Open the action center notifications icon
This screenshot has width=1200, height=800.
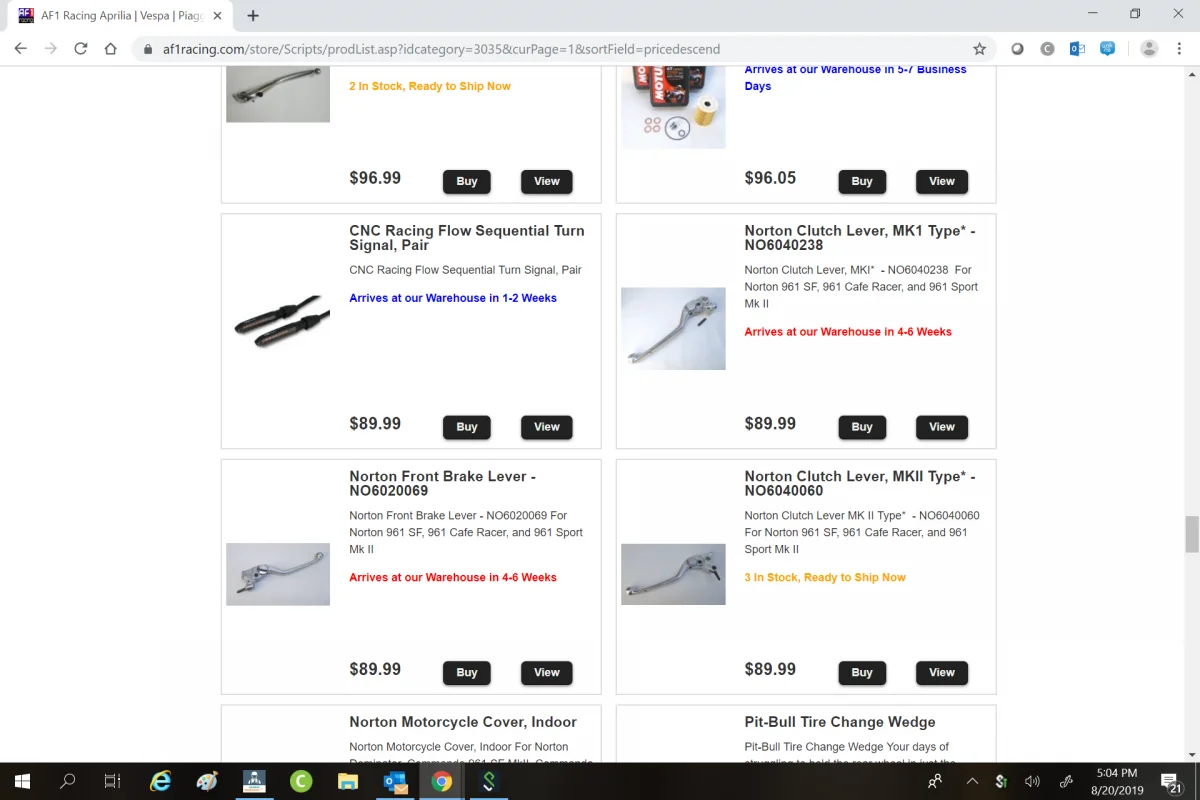coord(1171,781)
